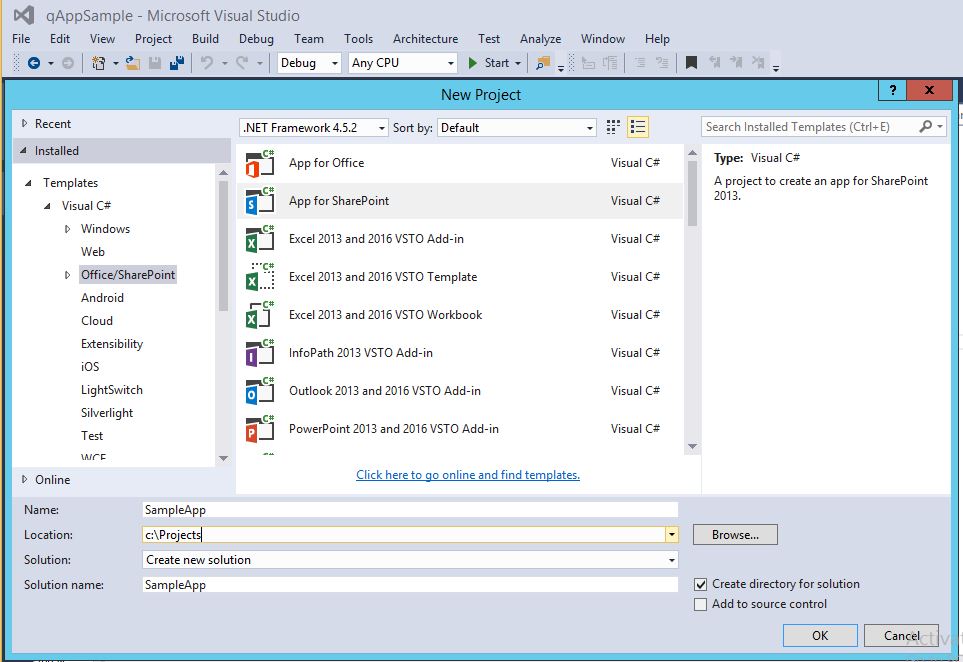
Task: Open the Debug menu
Action: click(x=256, y=39)
